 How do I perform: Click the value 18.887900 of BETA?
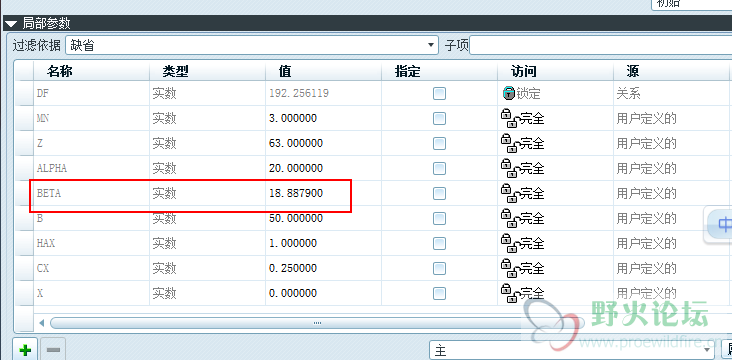(296, 193)
